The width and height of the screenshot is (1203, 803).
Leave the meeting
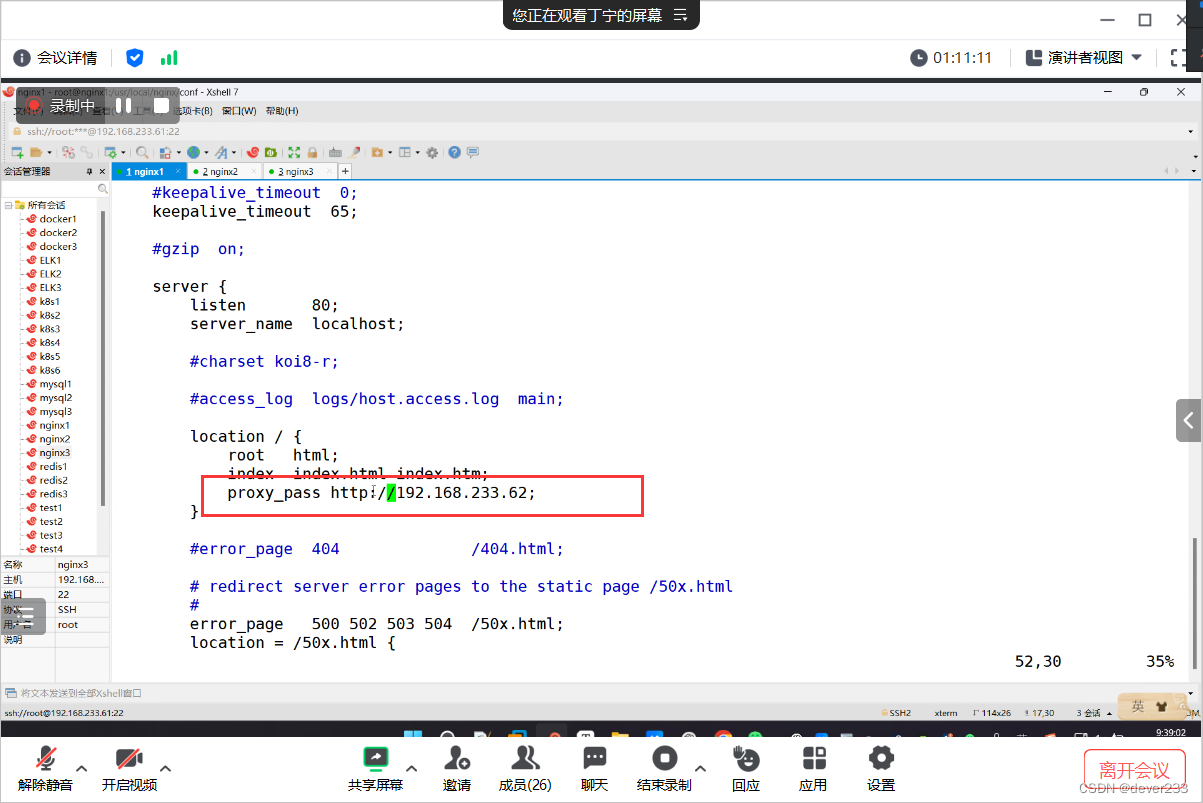1134,770
